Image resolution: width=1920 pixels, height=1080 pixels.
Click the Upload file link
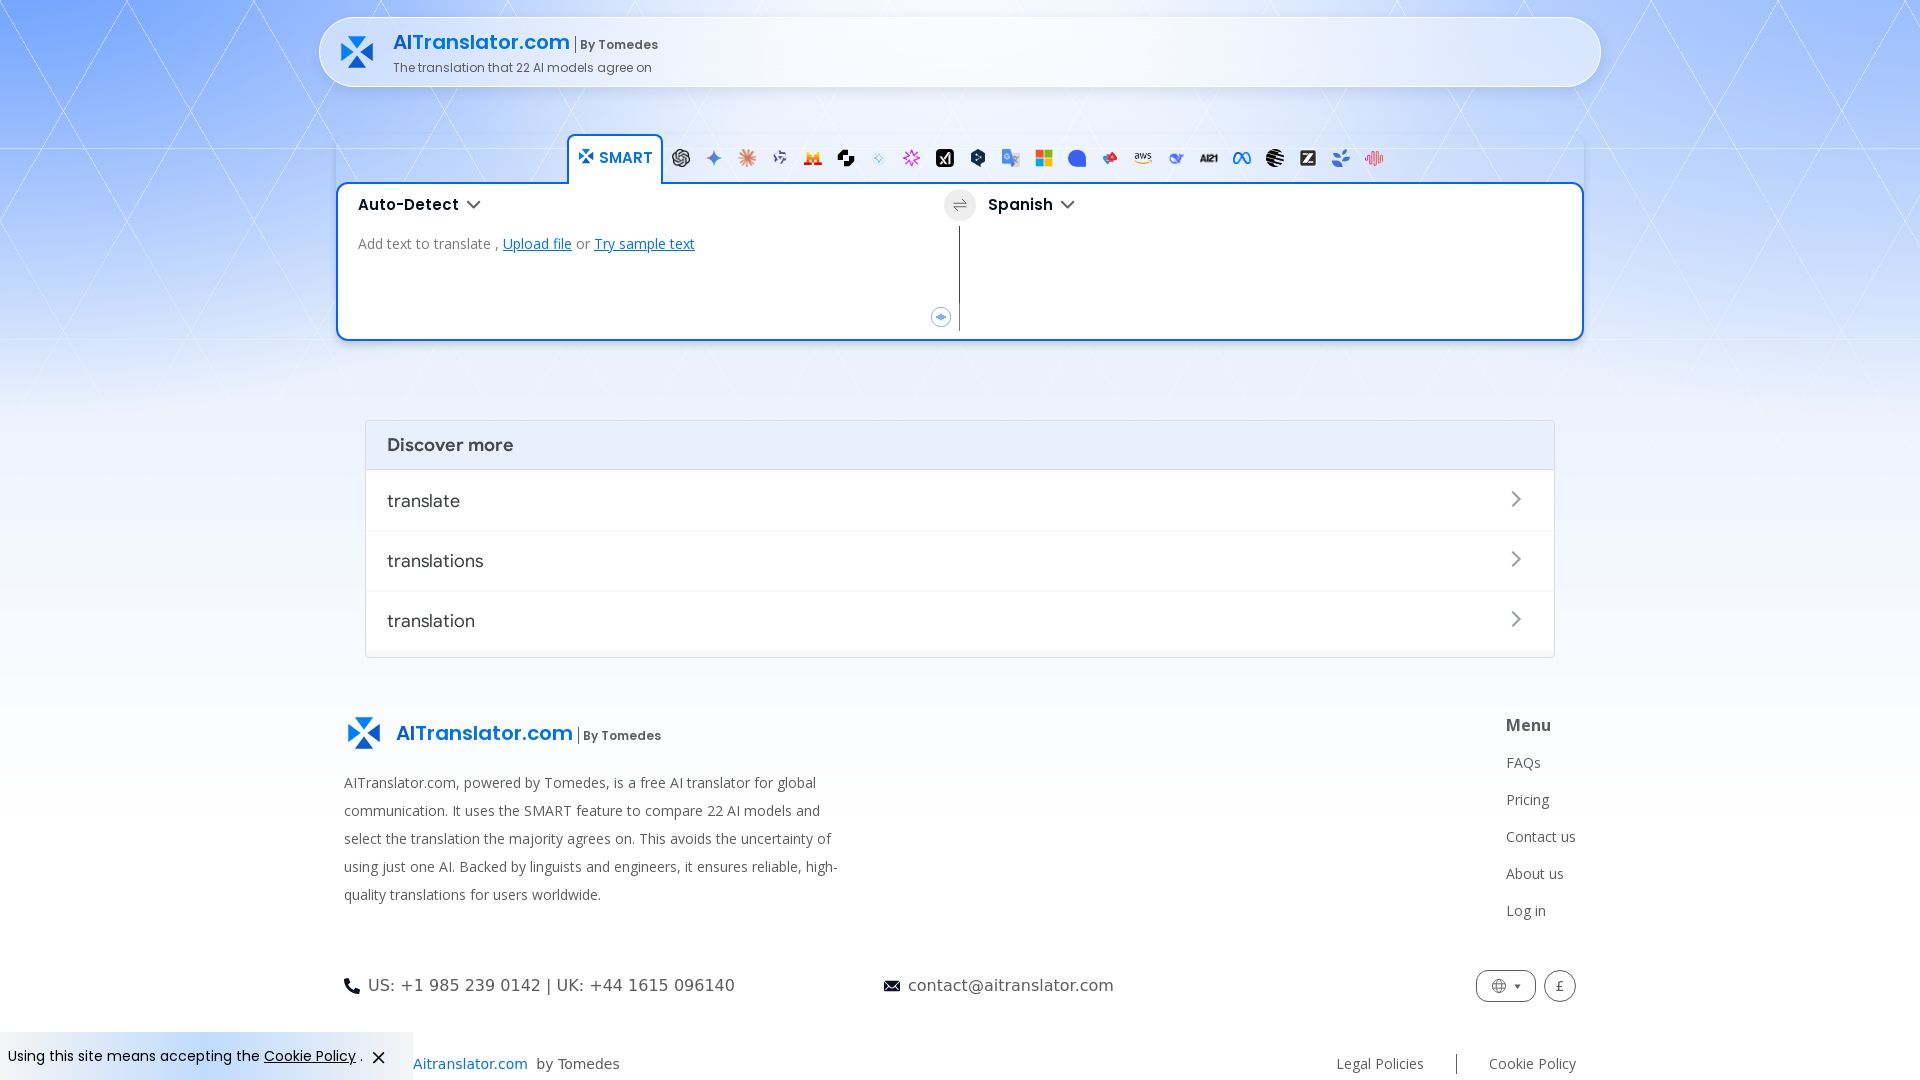point(537,244)
